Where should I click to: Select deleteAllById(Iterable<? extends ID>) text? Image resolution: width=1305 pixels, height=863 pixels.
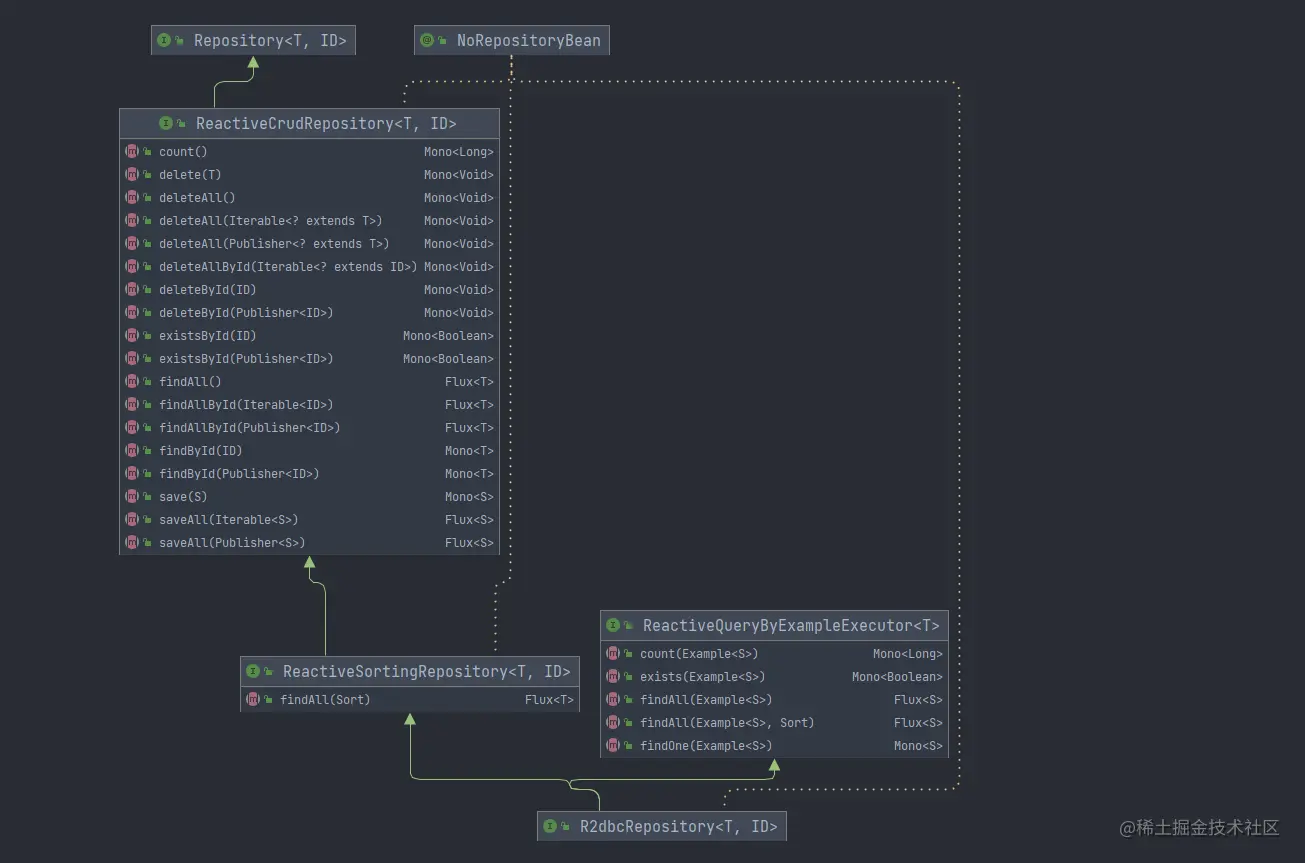click(x=288, y=267)
